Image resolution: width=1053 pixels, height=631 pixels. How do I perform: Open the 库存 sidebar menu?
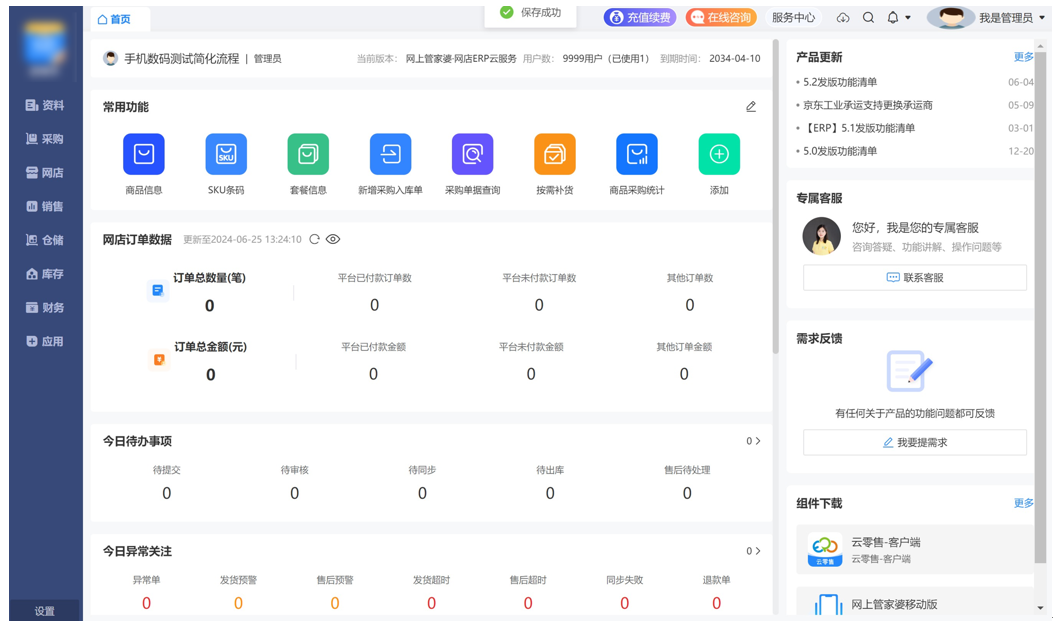point(45,274)
